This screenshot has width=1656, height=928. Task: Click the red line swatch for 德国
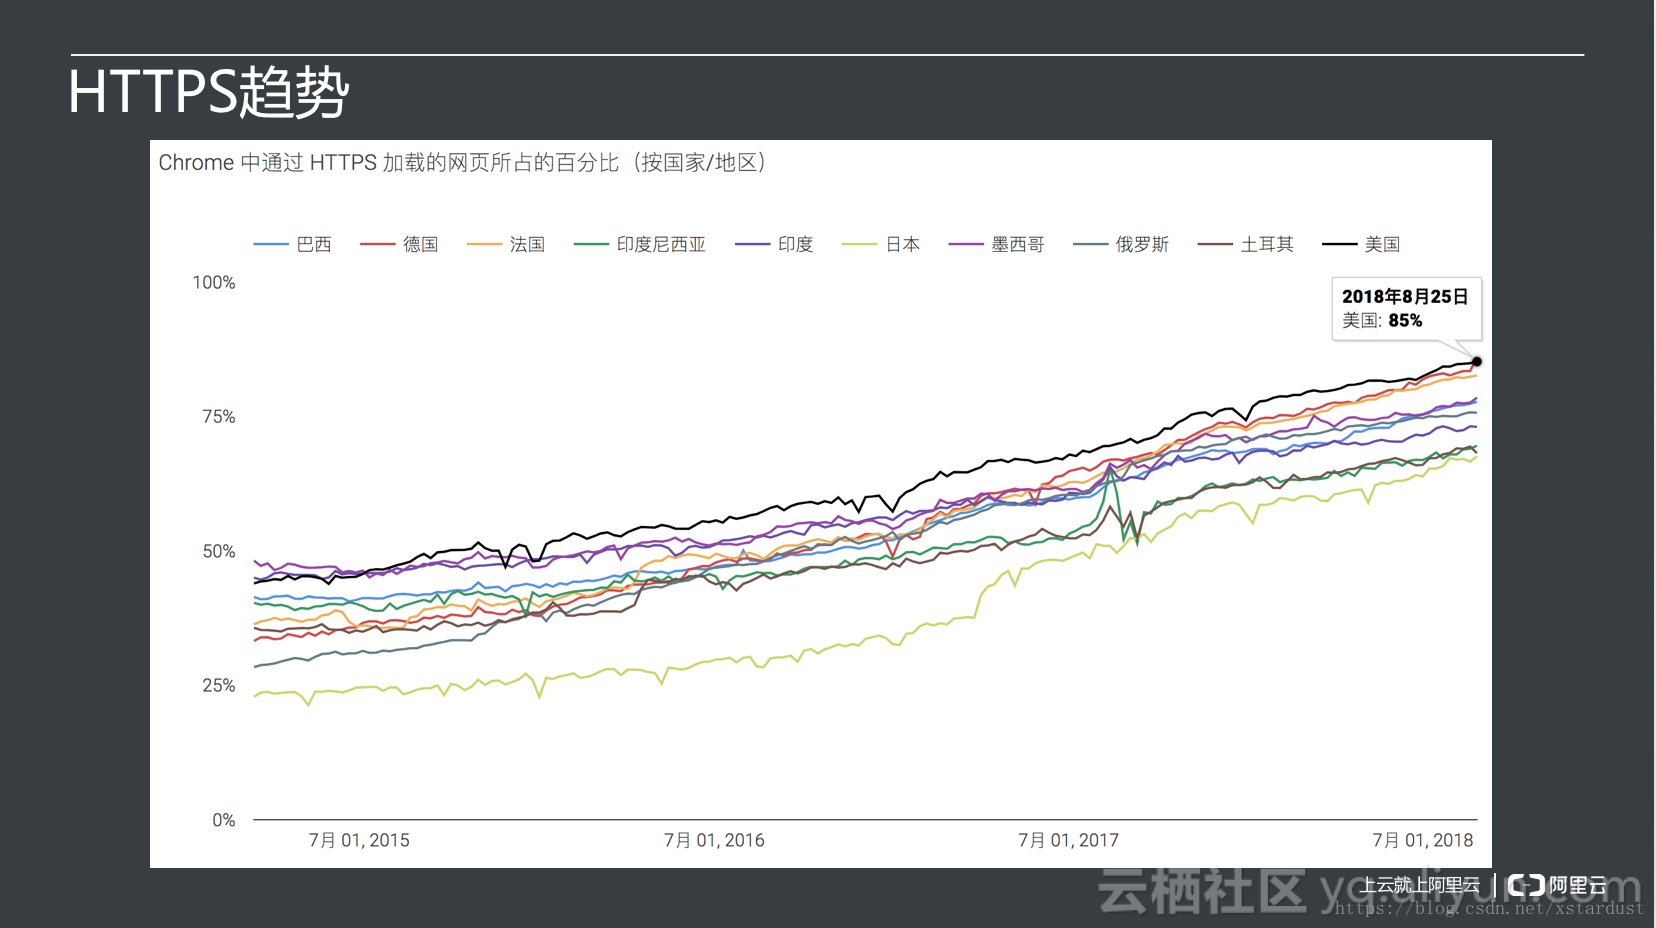[x=378, y=244]
